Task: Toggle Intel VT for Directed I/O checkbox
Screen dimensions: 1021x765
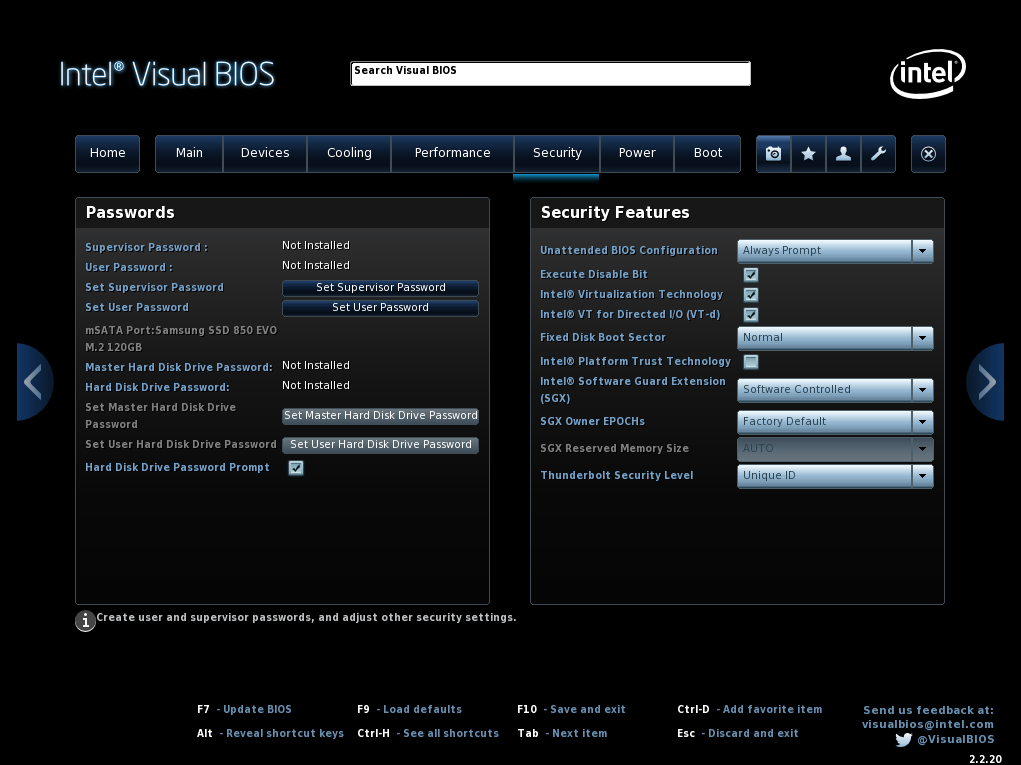Action: [751, 315]
